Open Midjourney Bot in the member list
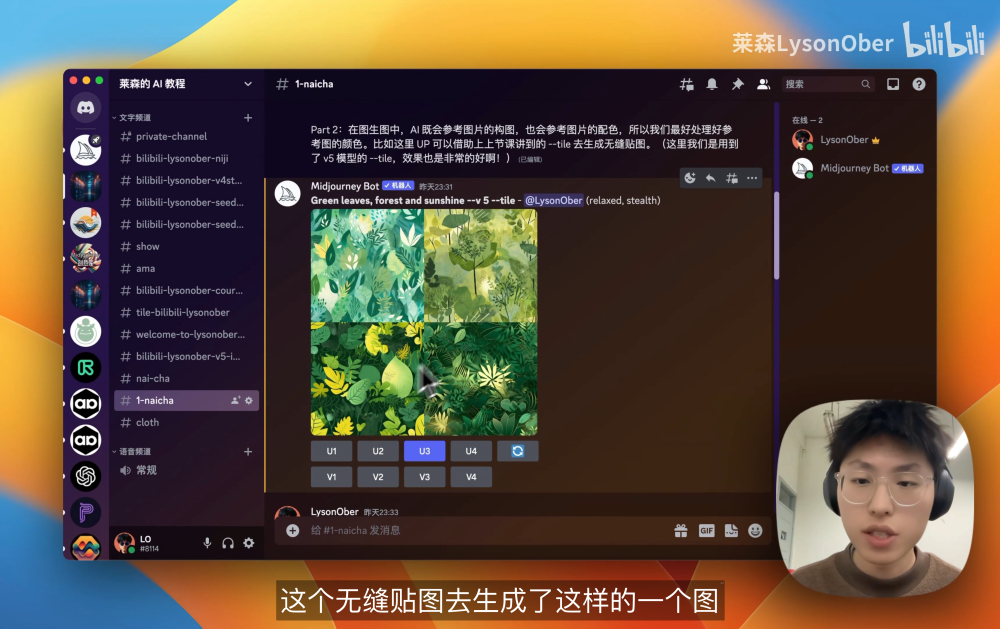The image size is (1000, 629). pyautogui.click(x=858, y=168)
